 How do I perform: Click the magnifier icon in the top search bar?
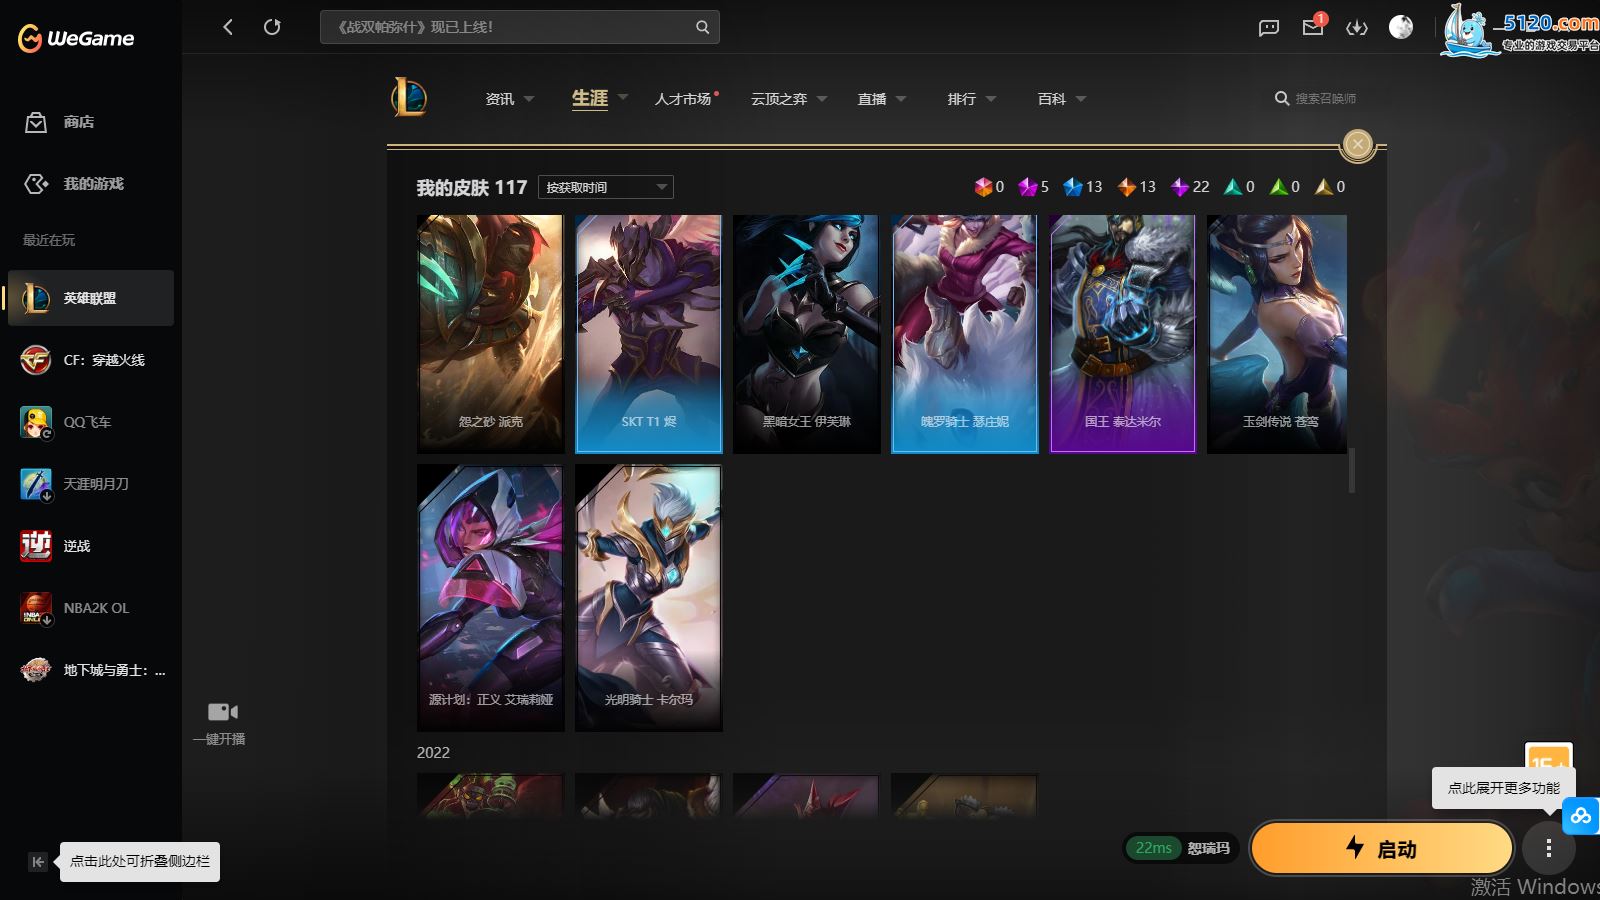(702, 27)
